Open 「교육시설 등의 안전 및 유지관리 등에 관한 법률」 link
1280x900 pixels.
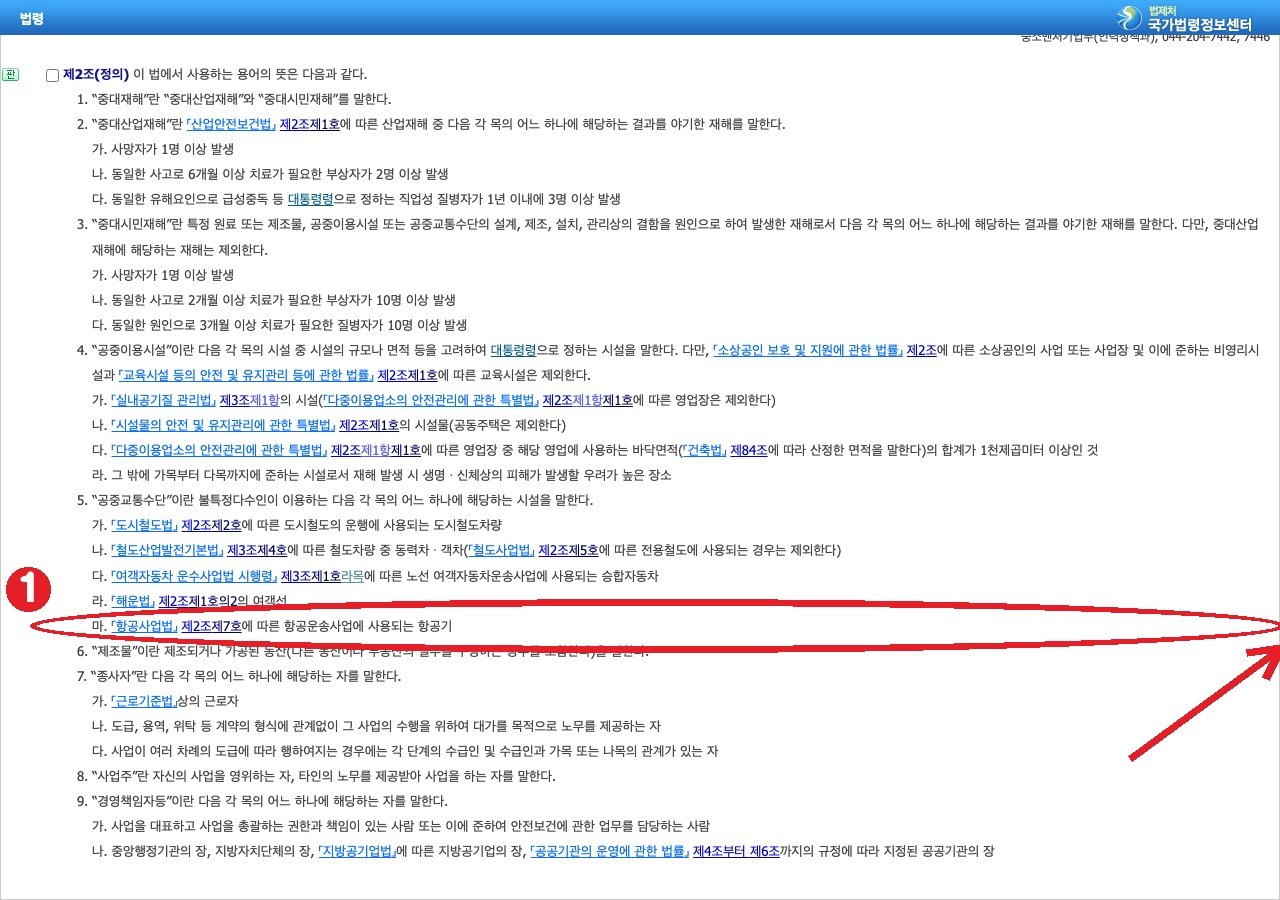[245, 375]
